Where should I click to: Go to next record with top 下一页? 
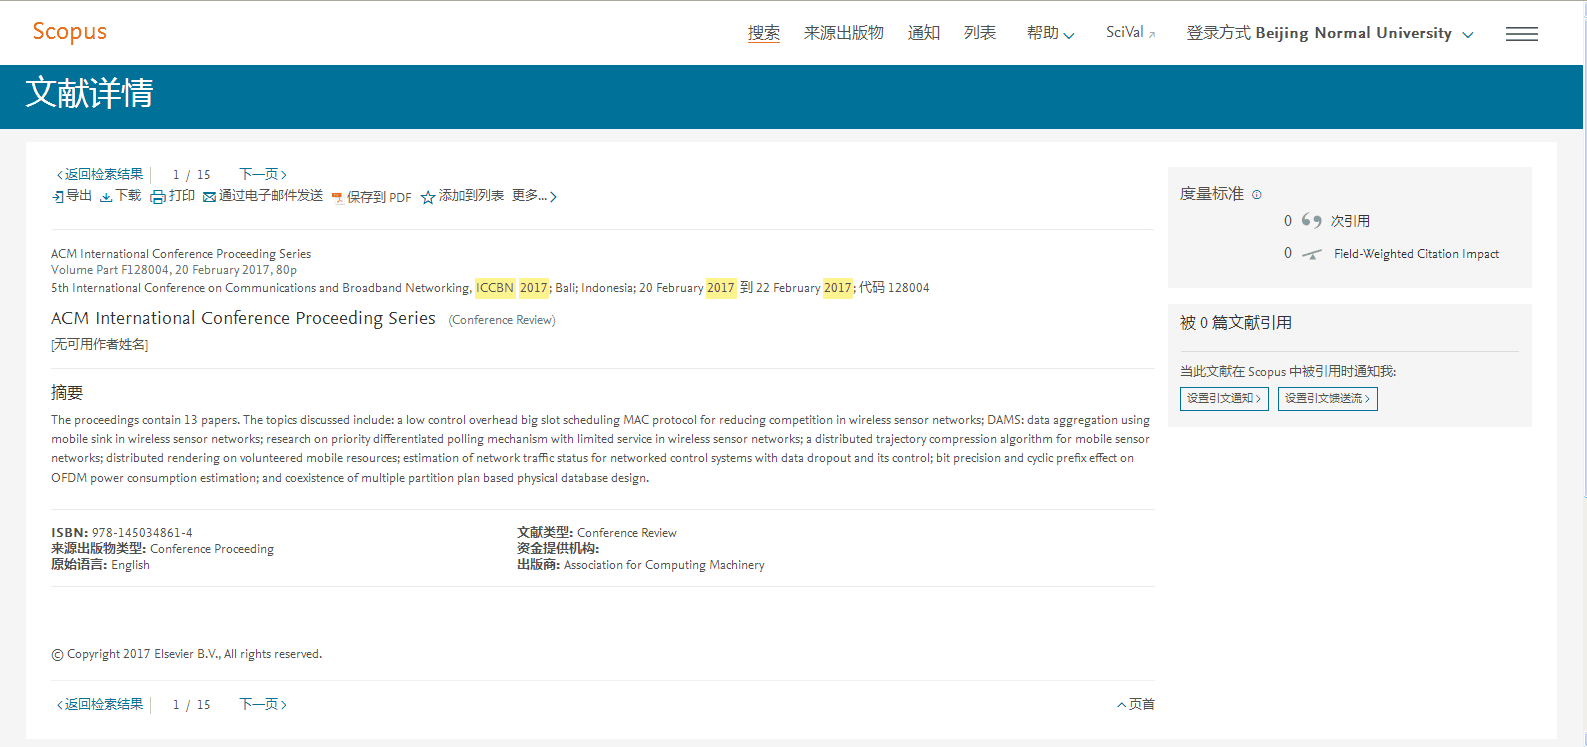(263, 174)
